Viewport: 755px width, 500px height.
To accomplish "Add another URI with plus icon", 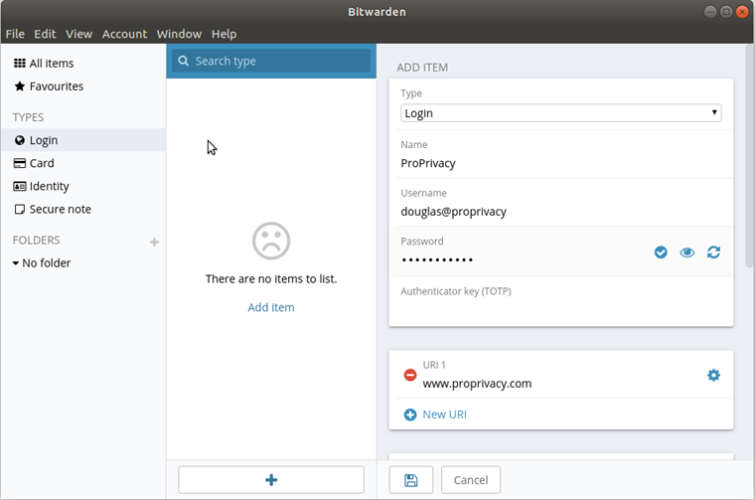I will pos(410,415).
